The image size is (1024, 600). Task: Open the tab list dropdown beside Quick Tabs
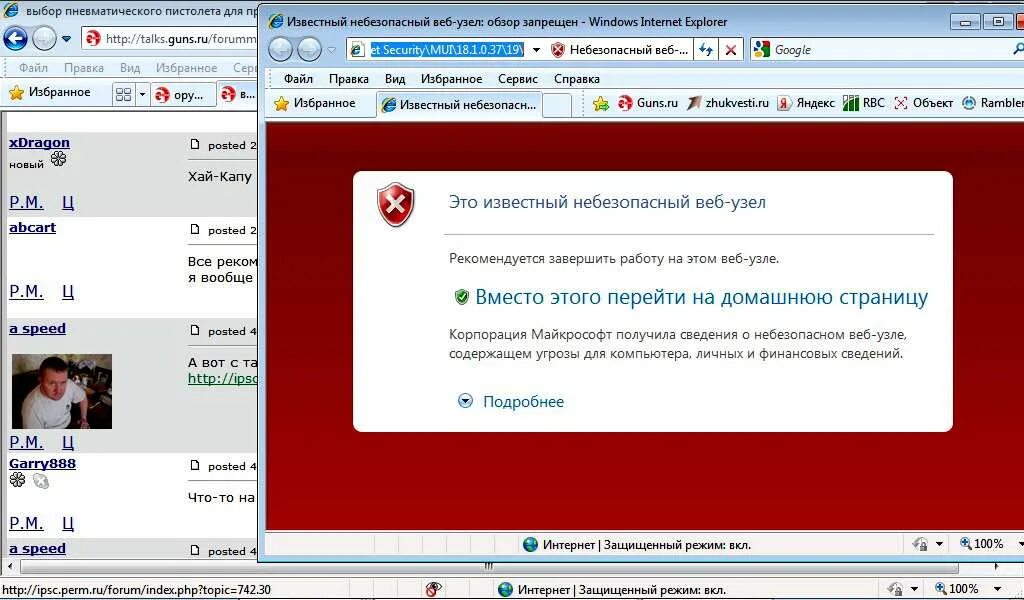[x=142, y=95]
